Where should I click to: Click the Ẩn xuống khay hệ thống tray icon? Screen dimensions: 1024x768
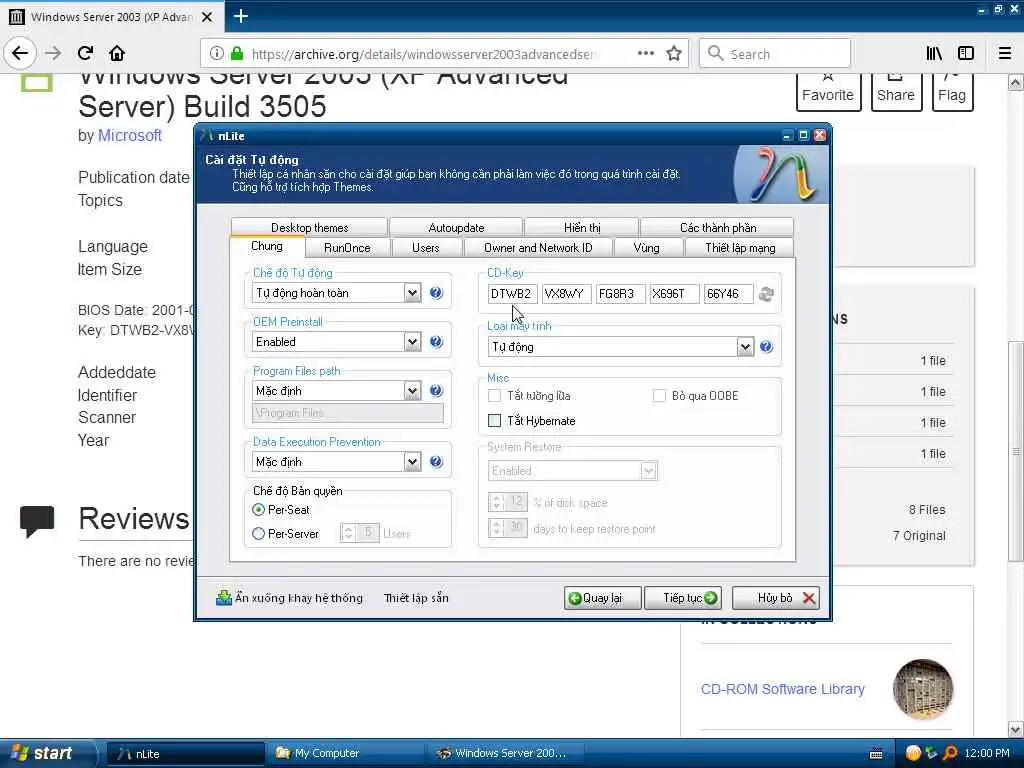[224, 598]
